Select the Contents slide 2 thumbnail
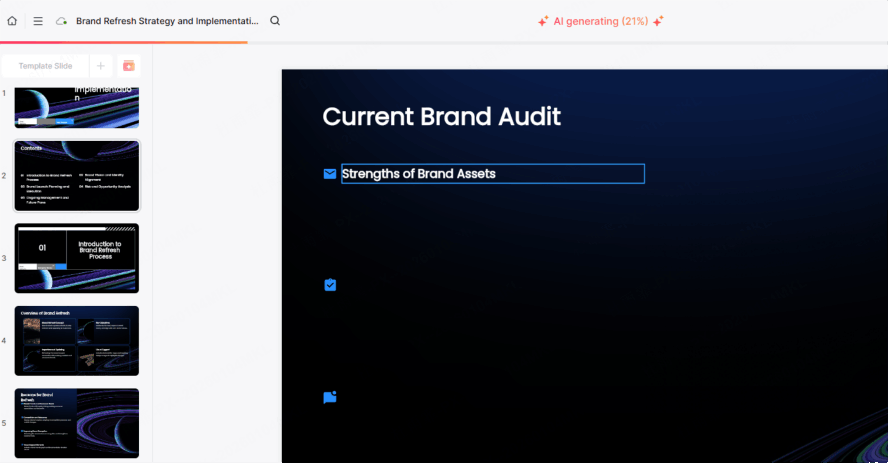 [x=77, y=175]
